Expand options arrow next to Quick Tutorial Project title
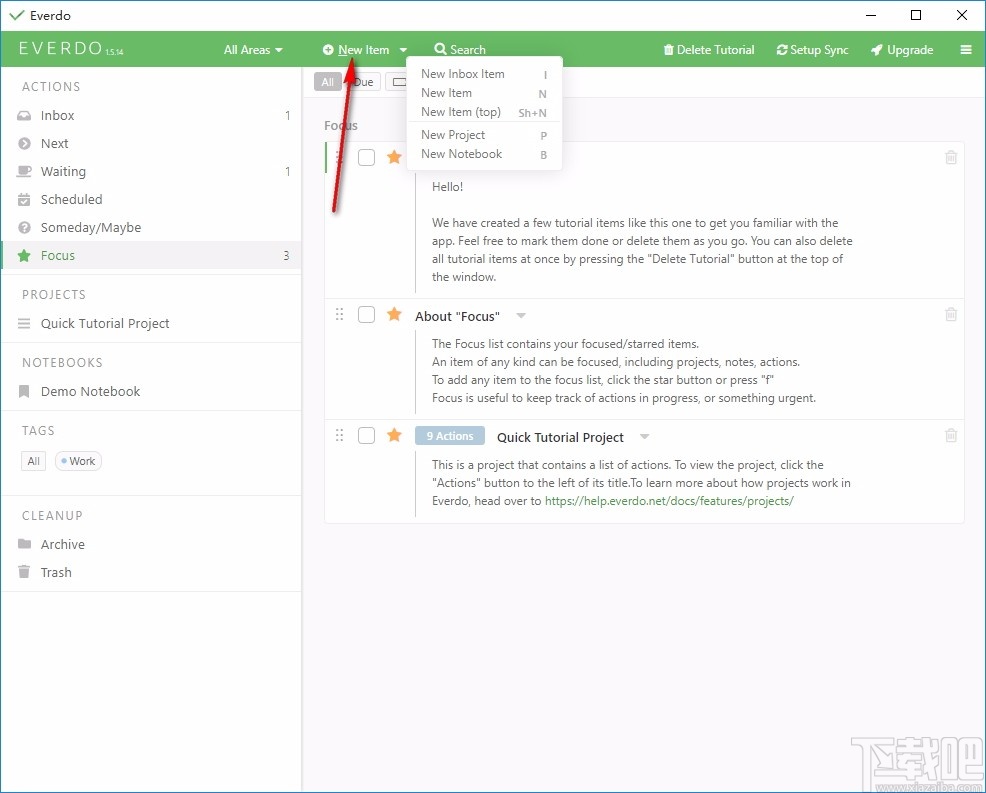The height and width of the screenshot is (793, 986). [645, 436]
